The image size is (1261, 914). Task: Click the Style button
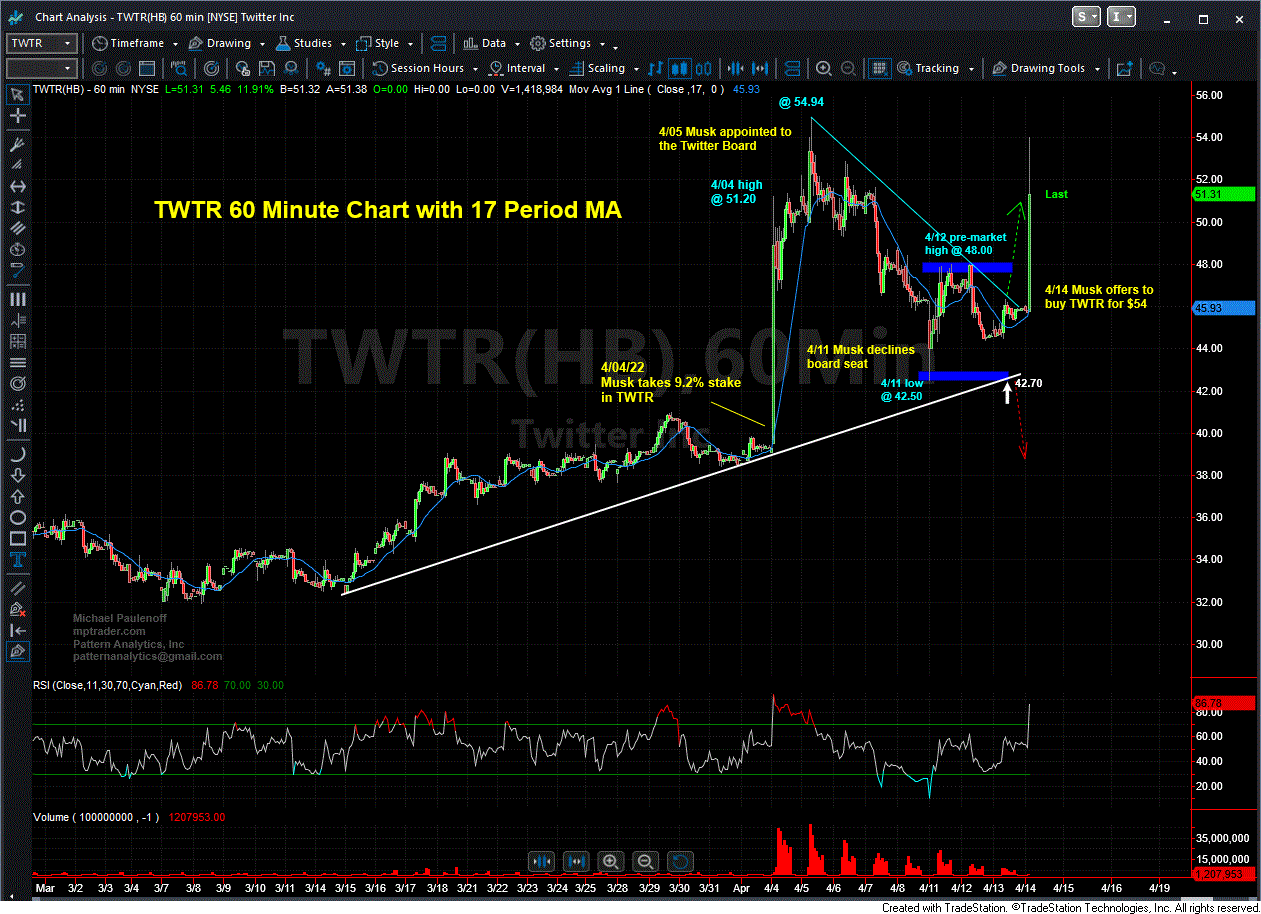click(x=377, y=43)
